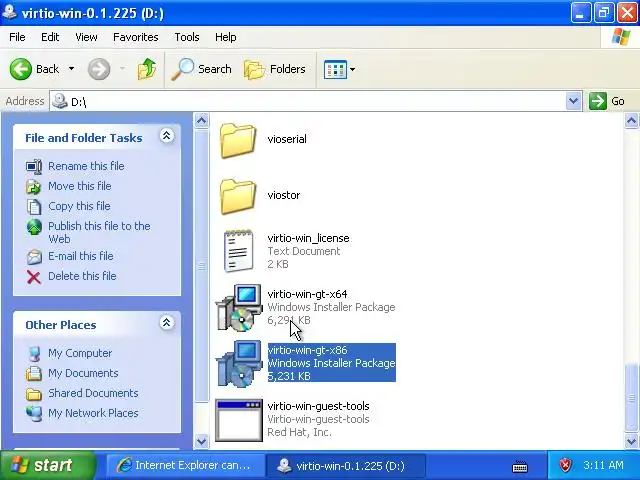Screen dimensions: 640x480
Task: Click the virtio-win_license file name
Action: tap(308, 238)
